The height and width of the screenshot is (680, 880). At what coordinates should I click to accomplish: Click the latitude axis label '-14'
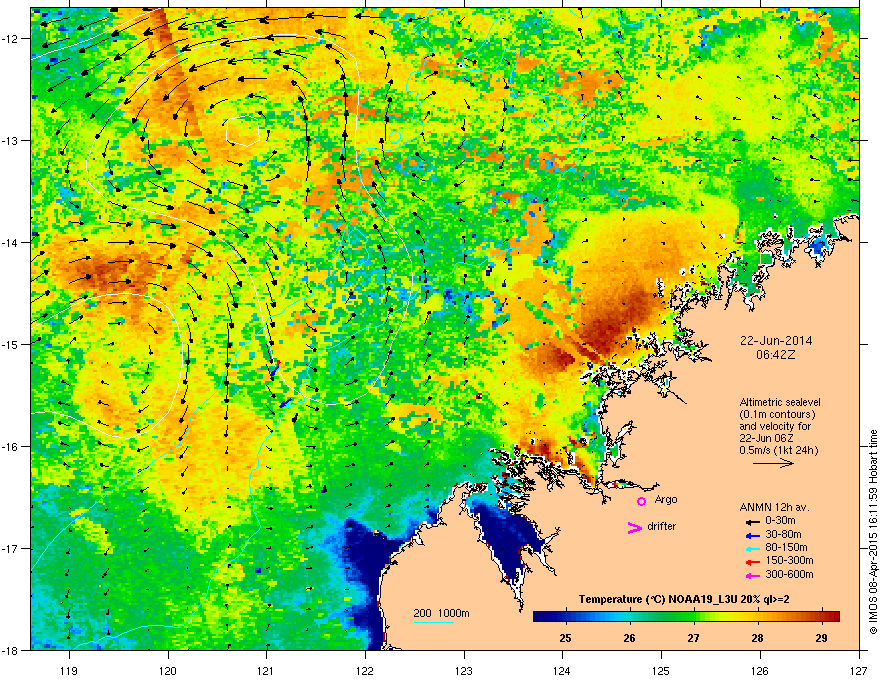tap(10, 242)
